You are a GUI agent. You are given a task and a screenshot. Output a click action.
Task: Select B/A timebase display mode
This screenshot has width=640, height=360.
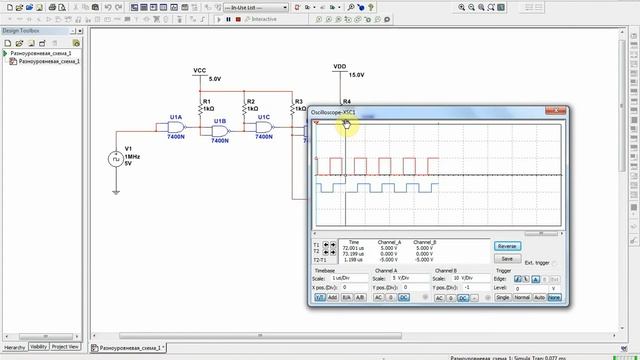tap(346, 298)
